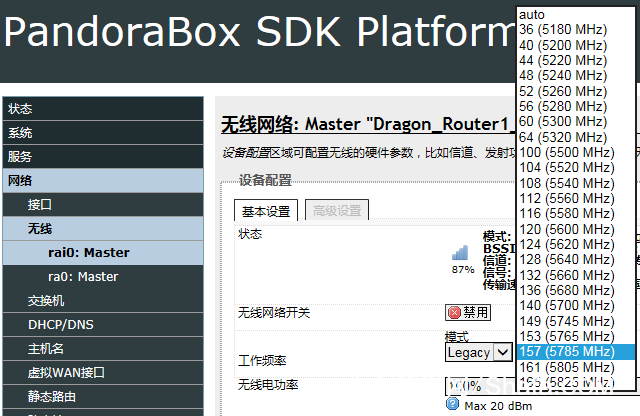This screenshot has height=416, width=640.
Task: Go to the 接口 page
Action: coord(103,205)
